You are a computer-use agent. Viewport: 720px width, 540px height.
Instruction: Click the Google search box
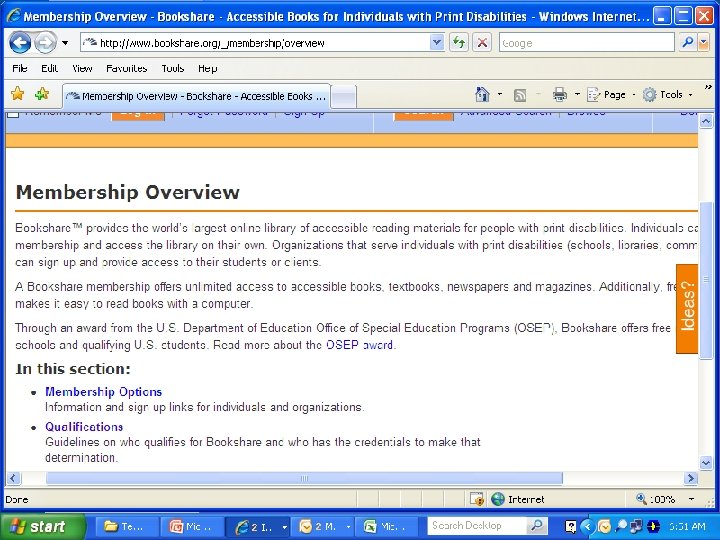point(586,43)
